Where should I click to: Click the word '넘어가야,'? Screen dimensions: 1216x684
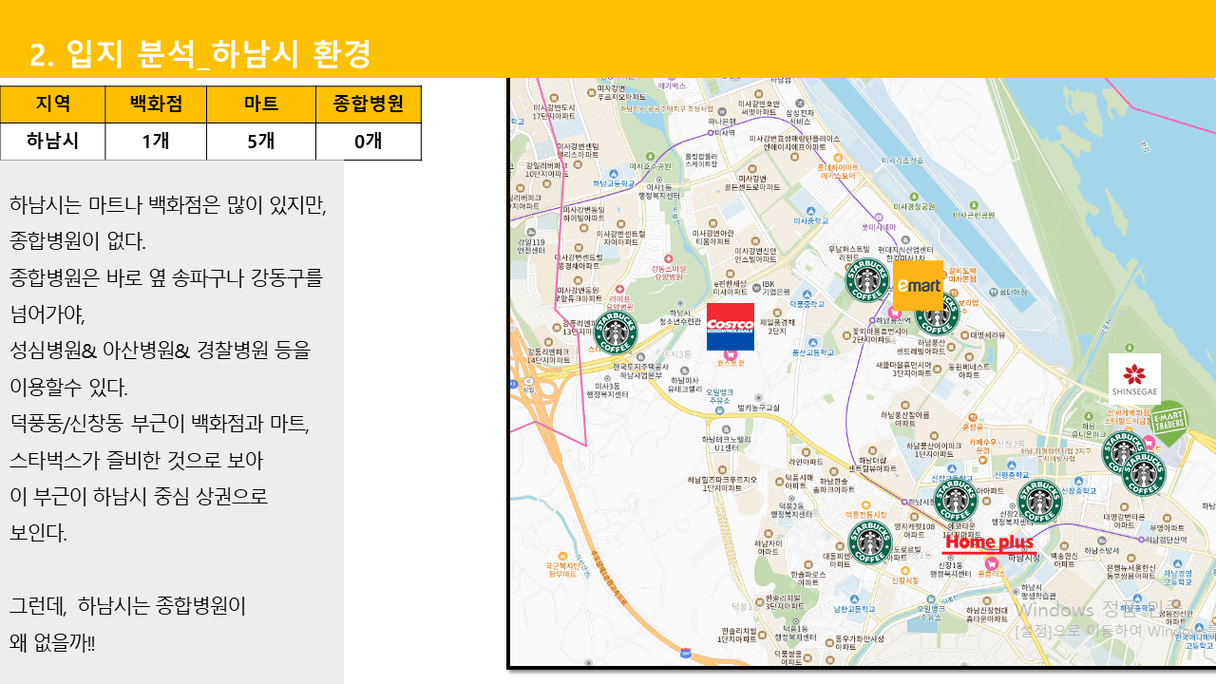48,314
